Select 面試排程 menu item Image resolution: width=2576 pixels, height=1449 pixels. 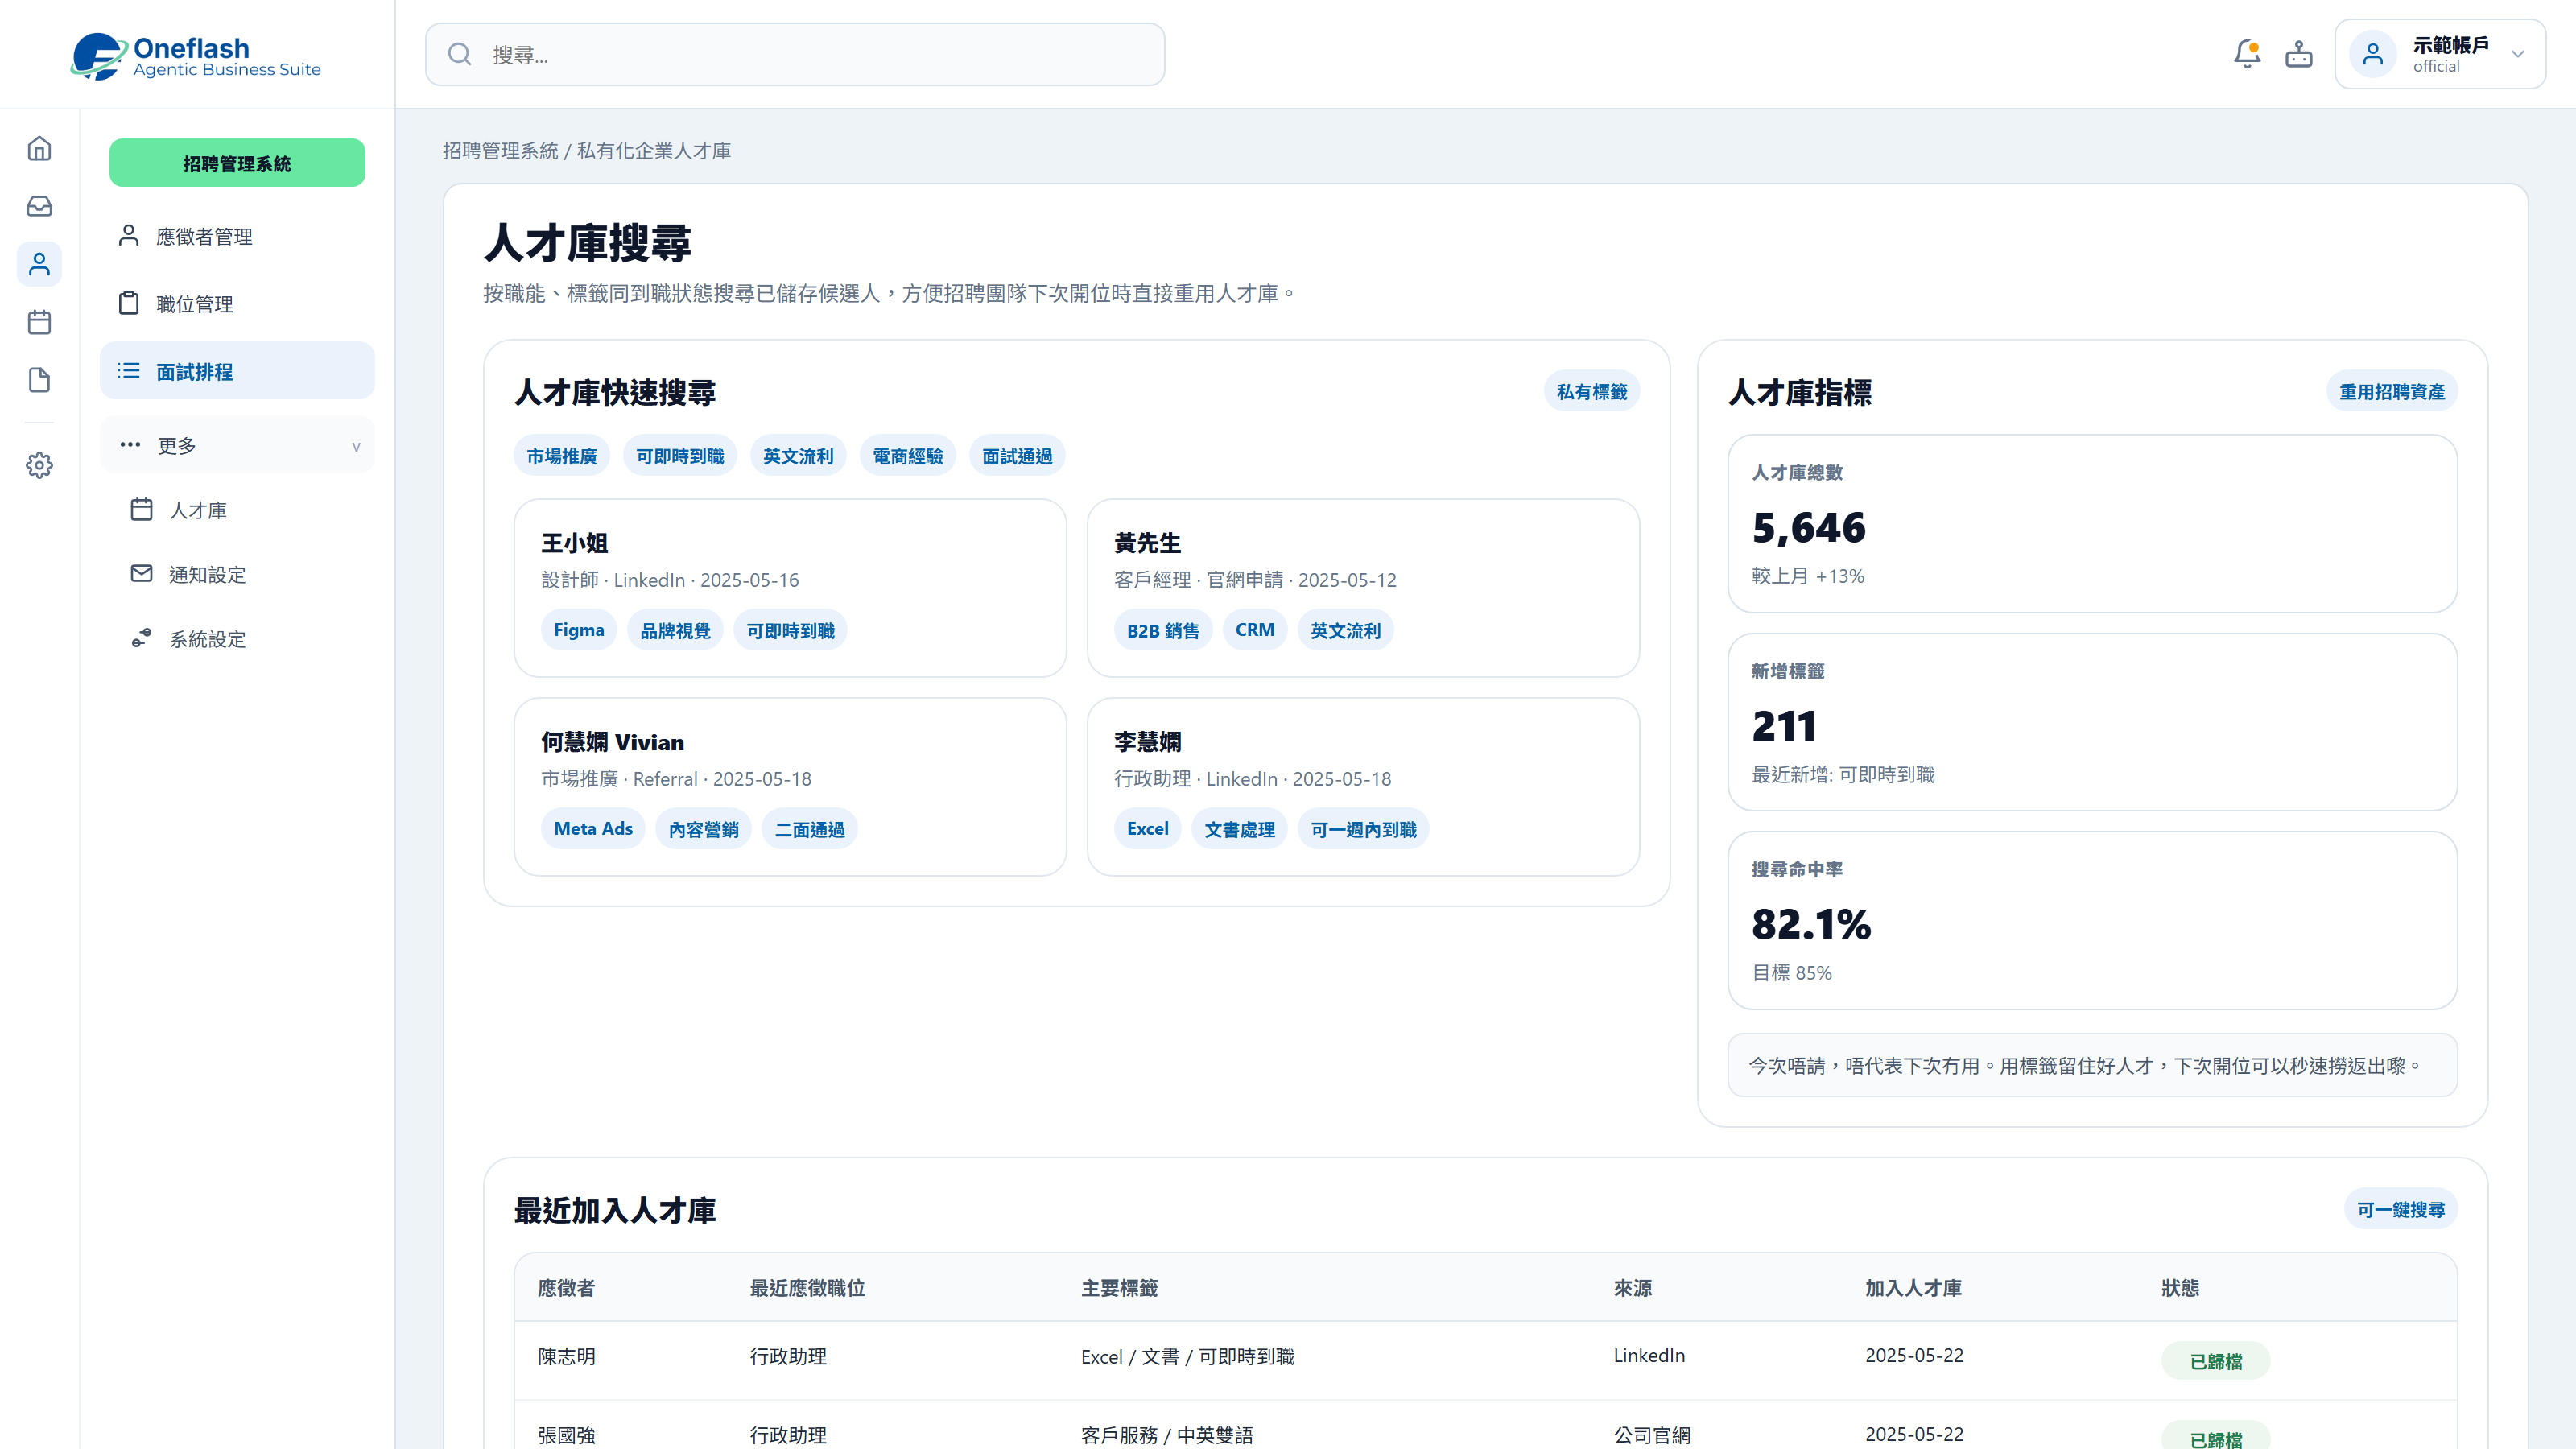point(237,371)
